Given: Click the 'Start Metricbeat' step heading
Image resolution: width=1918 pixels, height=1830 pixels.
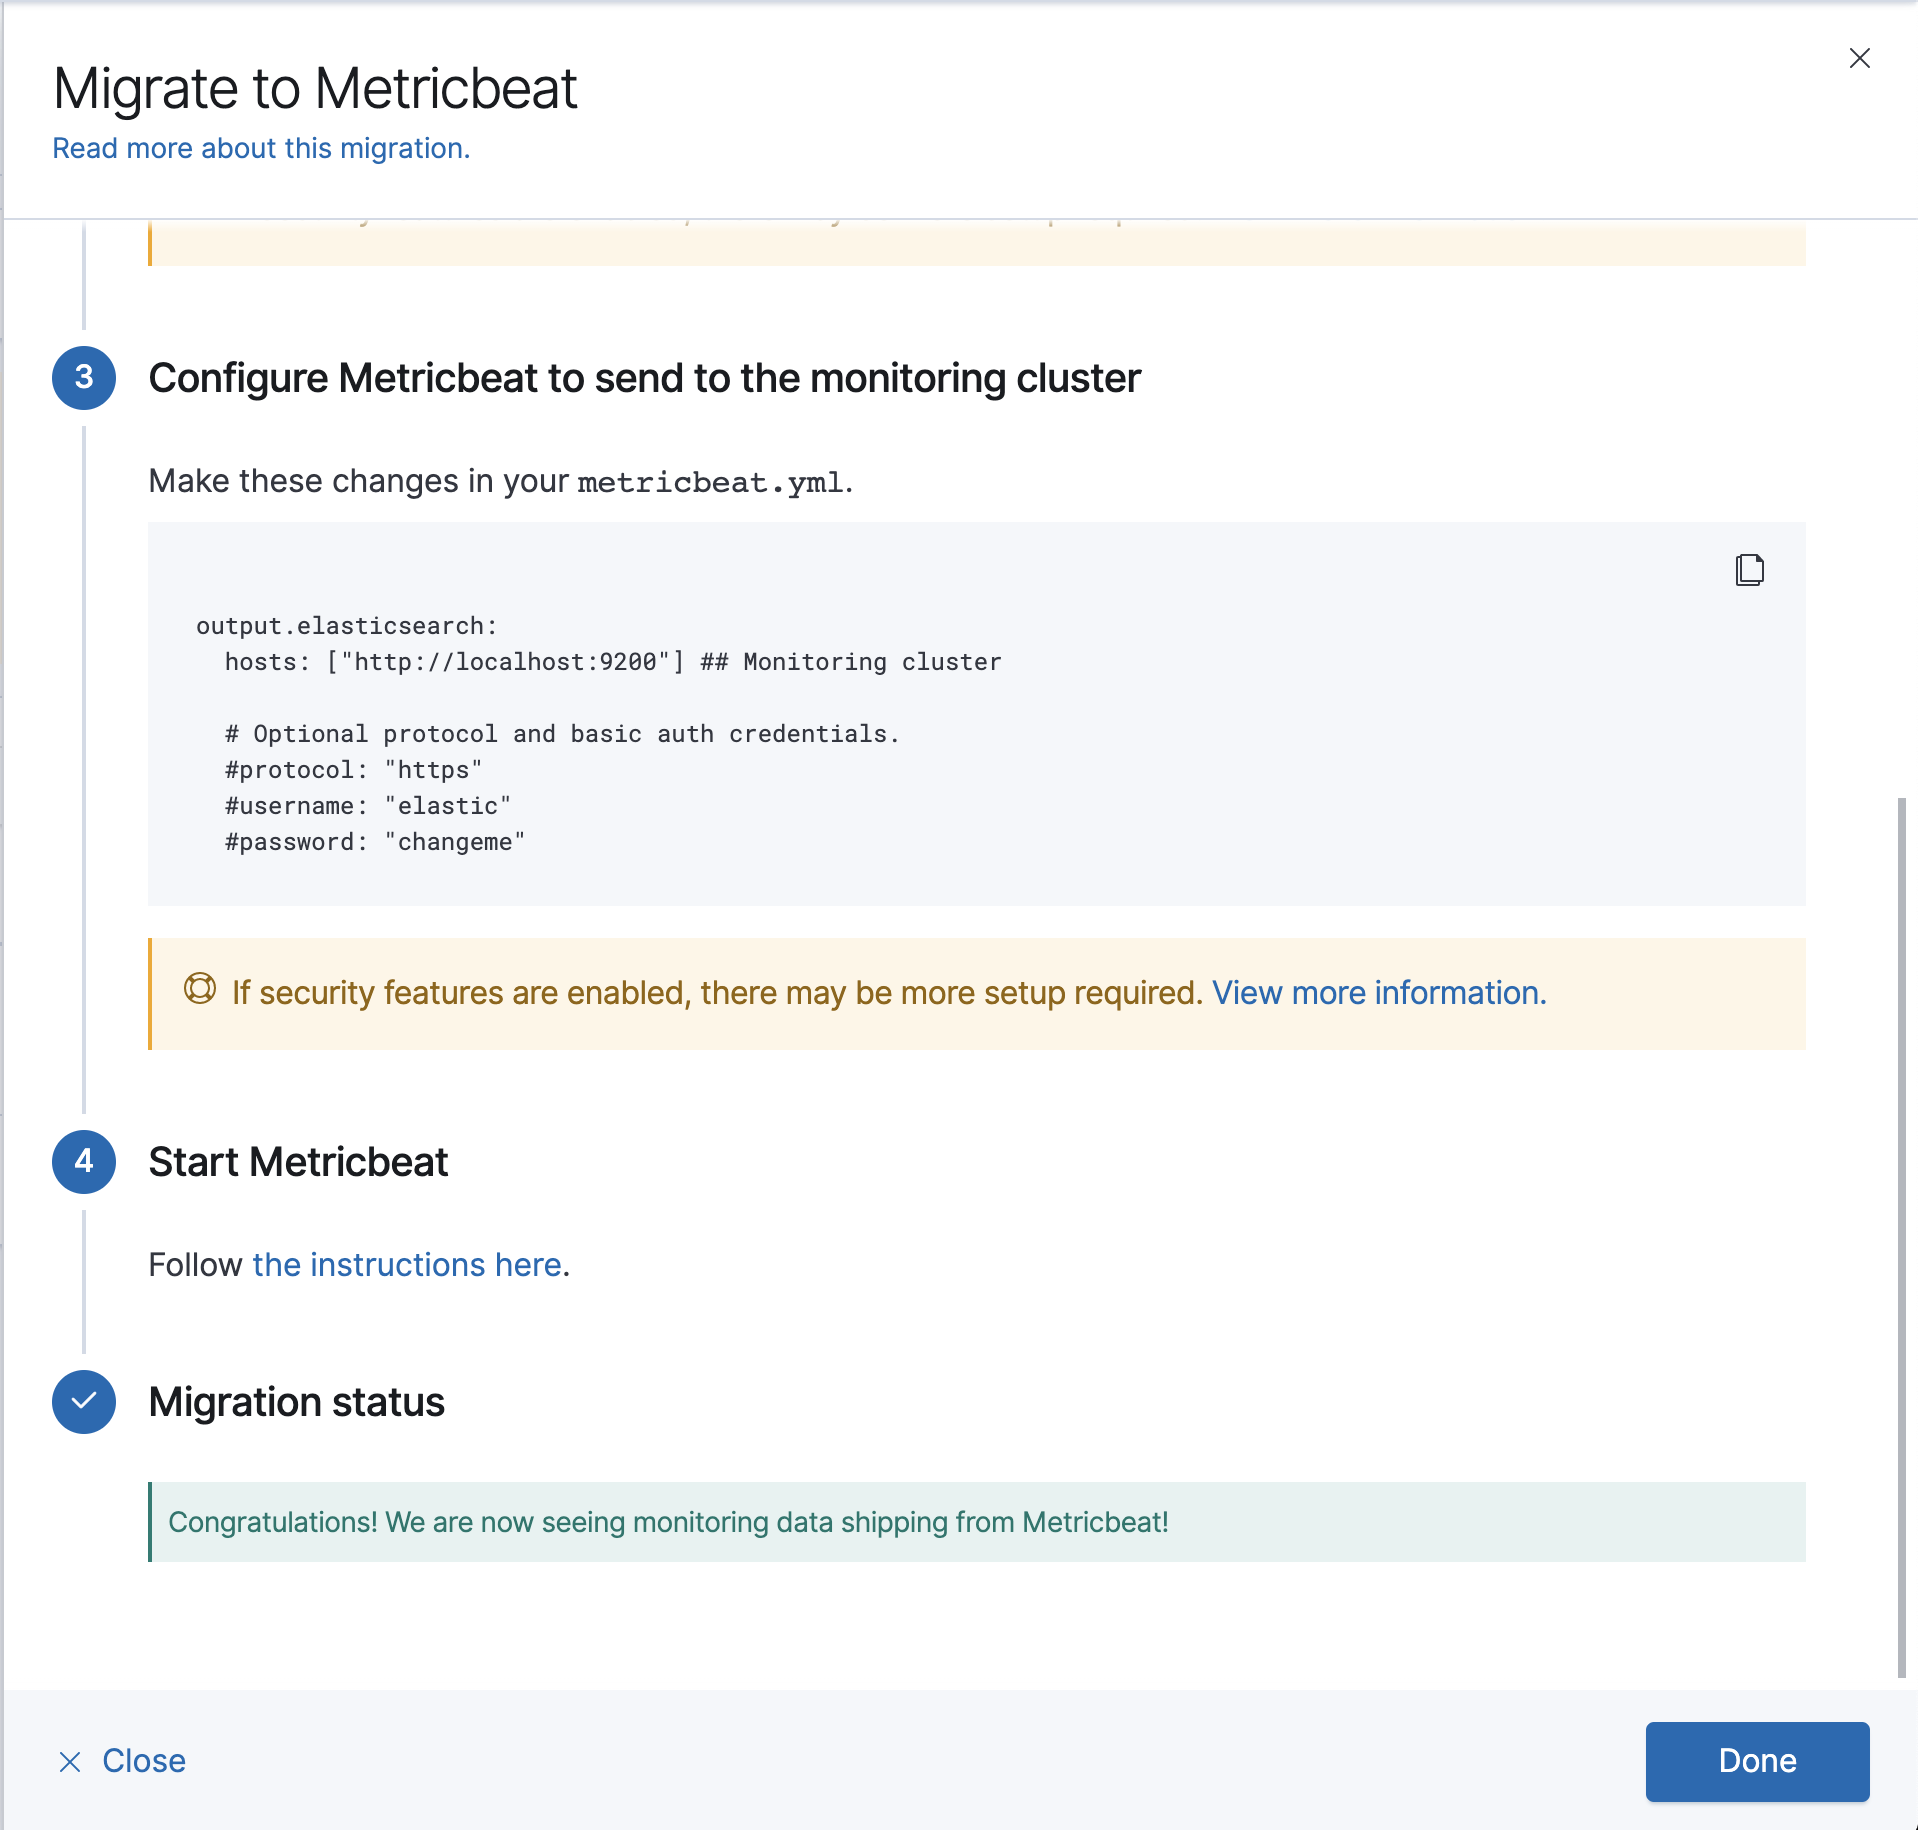Looking at the screenshot, I should (x=298, y=1162).
